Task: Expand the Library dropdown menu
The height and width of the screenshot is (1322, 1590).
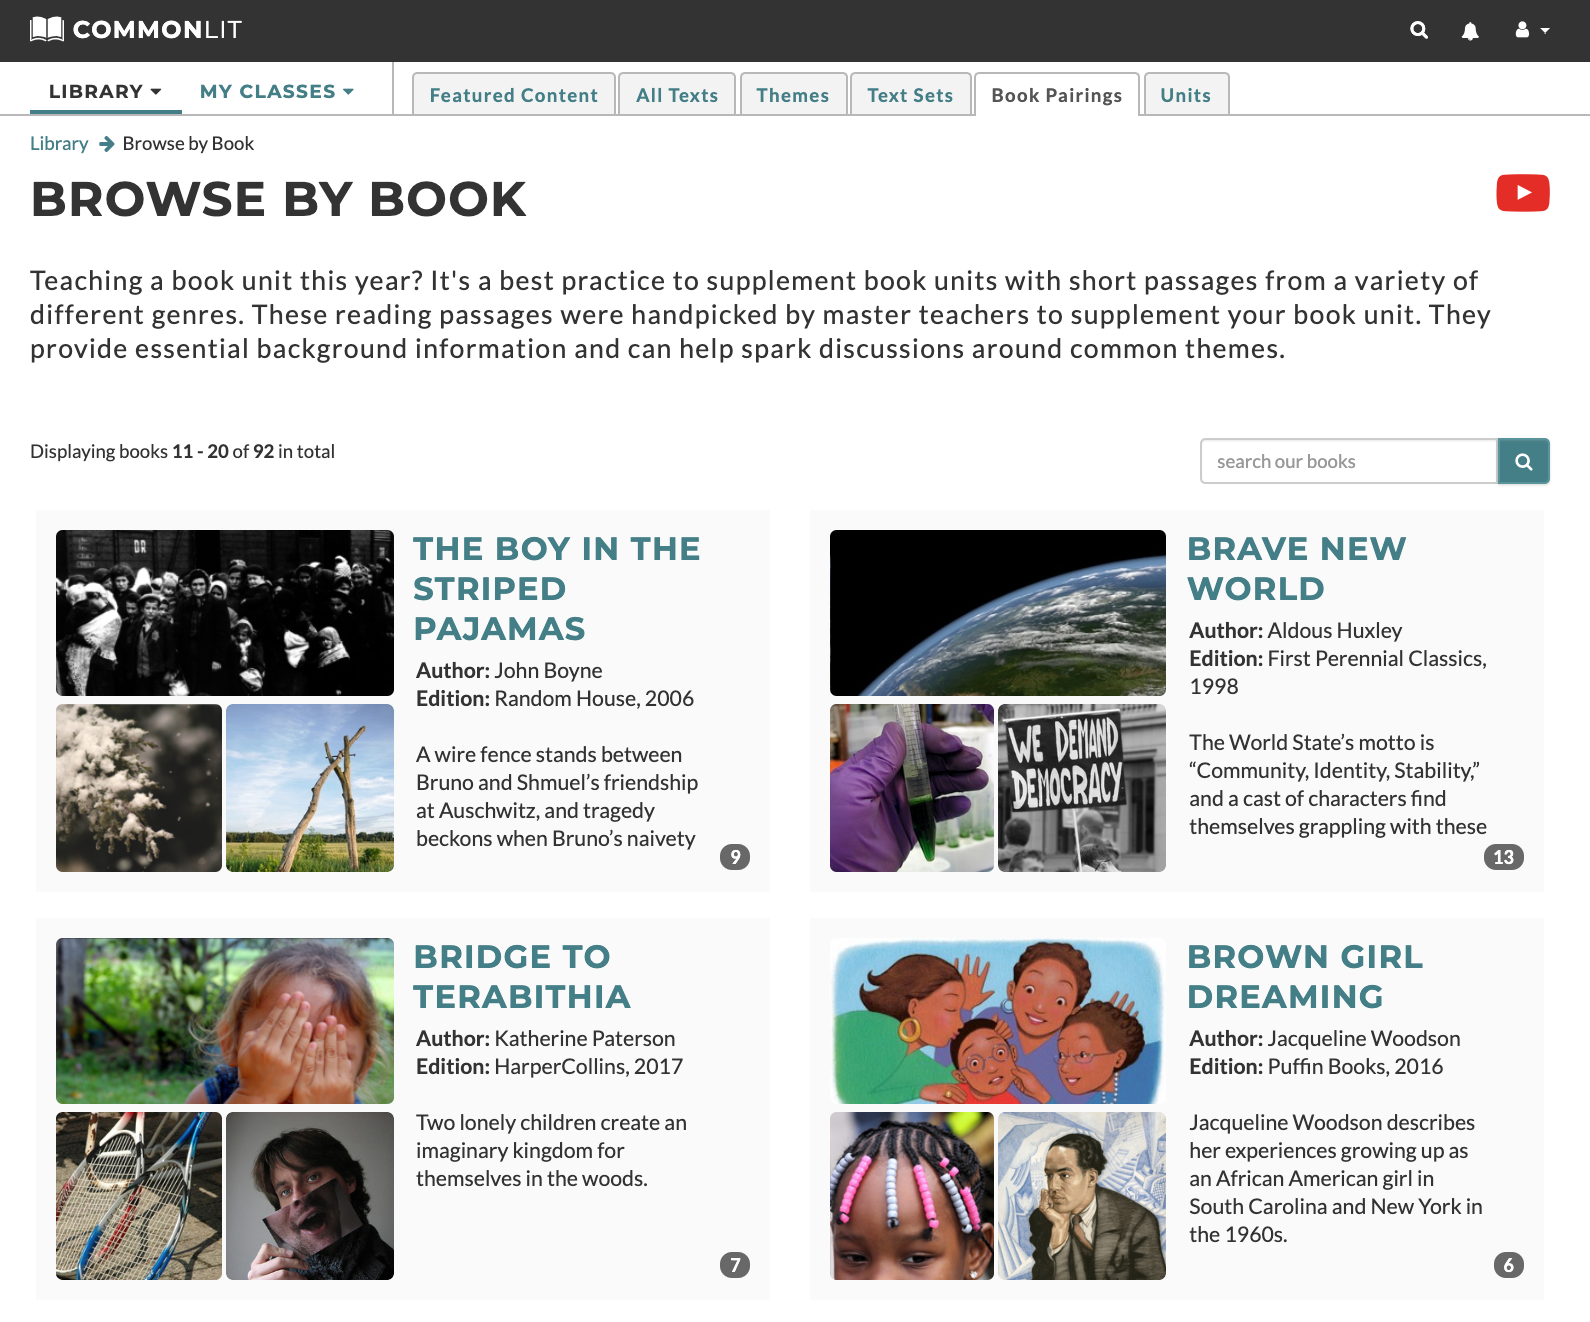Action: click(x=105, y=91)
